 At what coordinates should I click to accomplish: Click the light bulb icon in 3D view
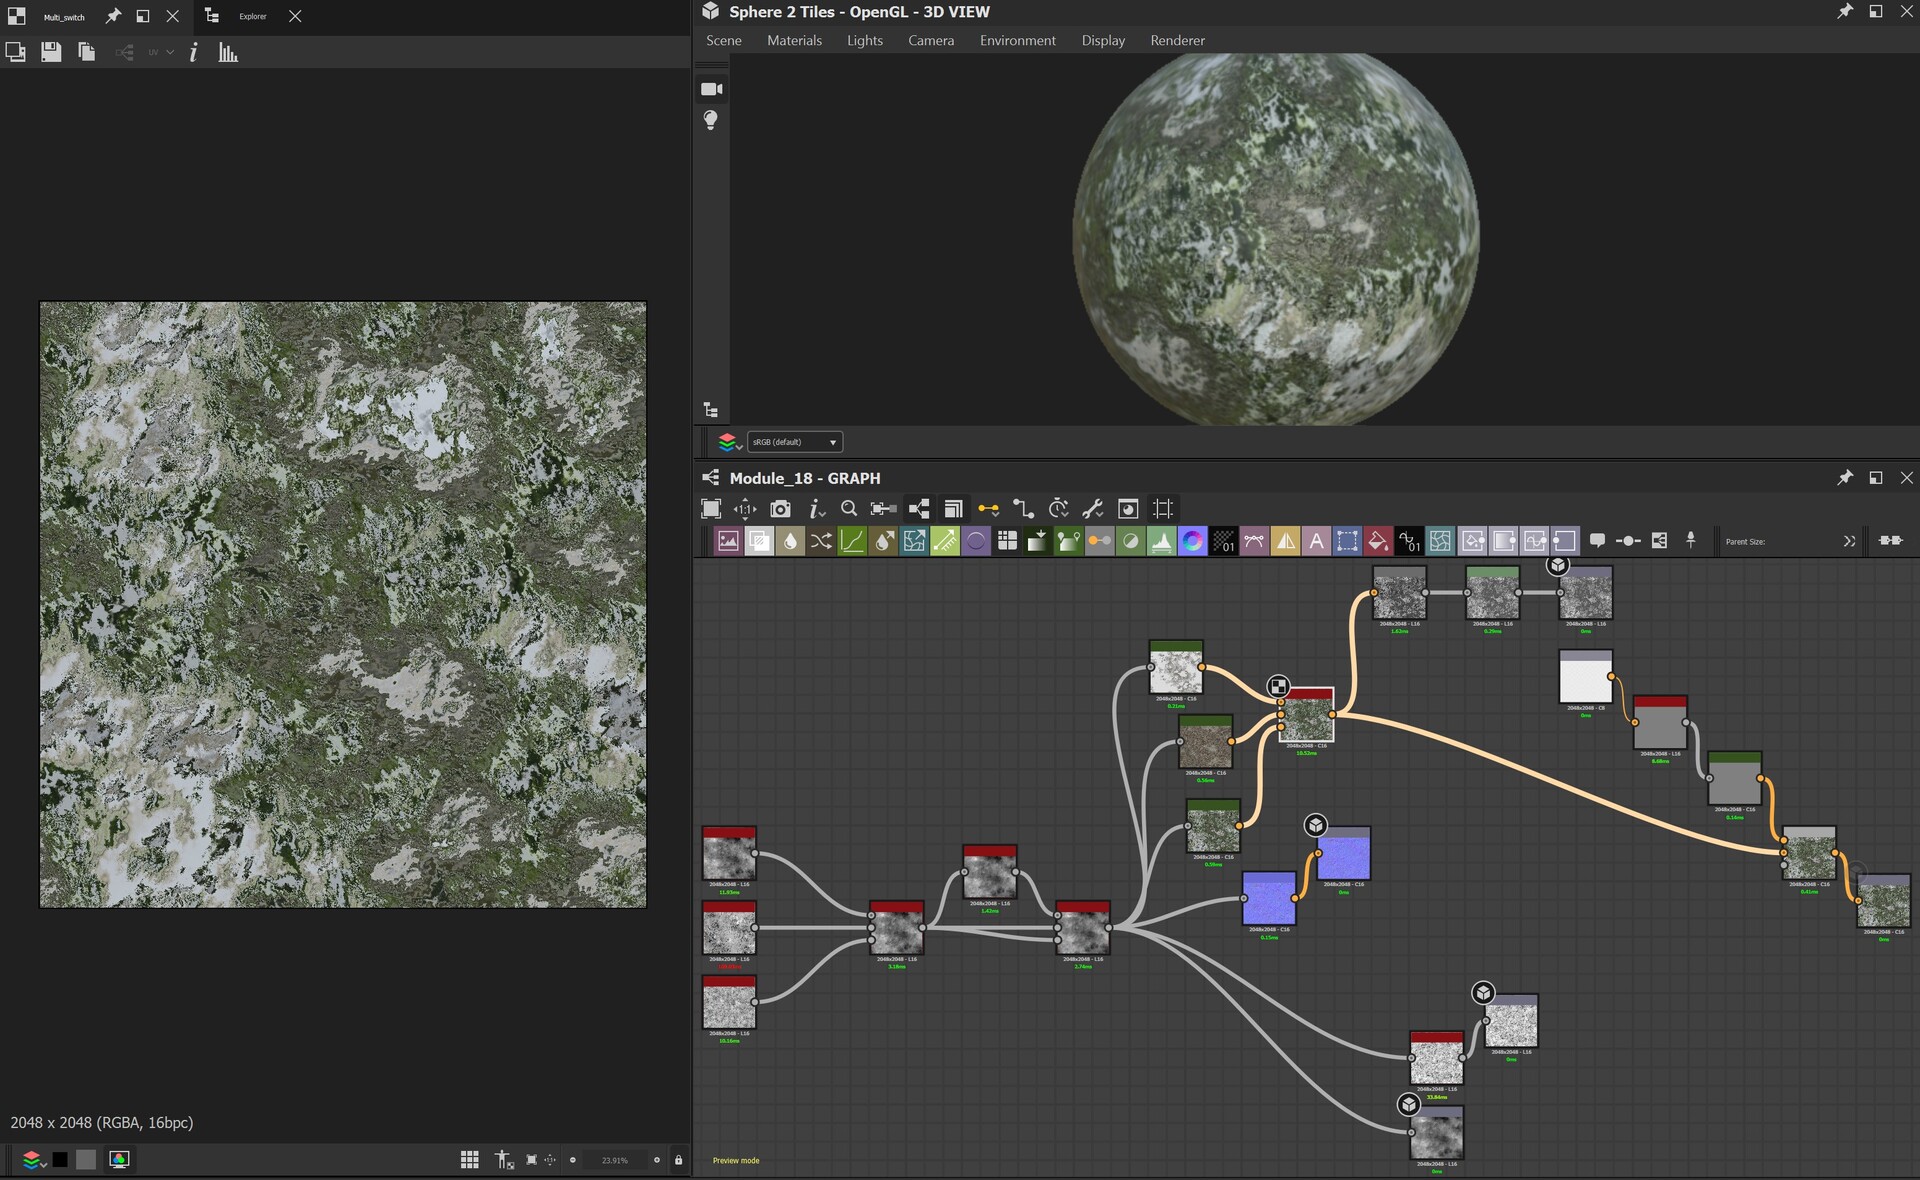(x=711, y=120)
